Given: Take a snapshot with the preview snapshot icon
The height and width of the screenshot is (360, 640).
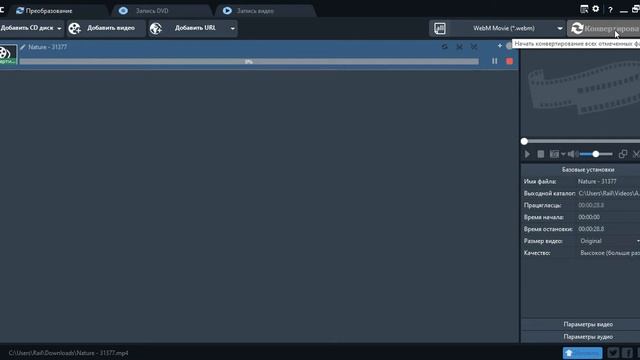Looking at the screenshot, I should 554,154.
